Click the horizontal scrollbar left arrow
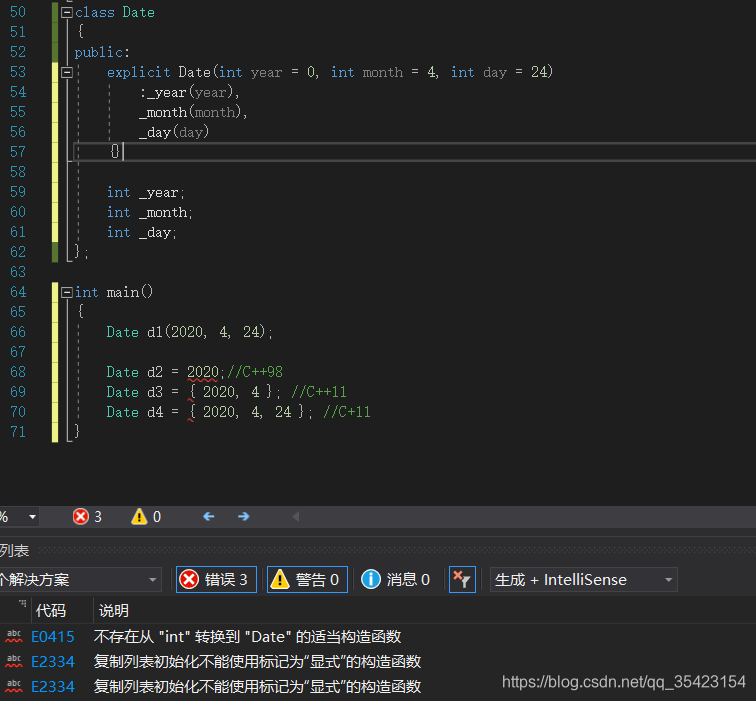This screenshot has width=756, height=701. (x=296, y=517)
